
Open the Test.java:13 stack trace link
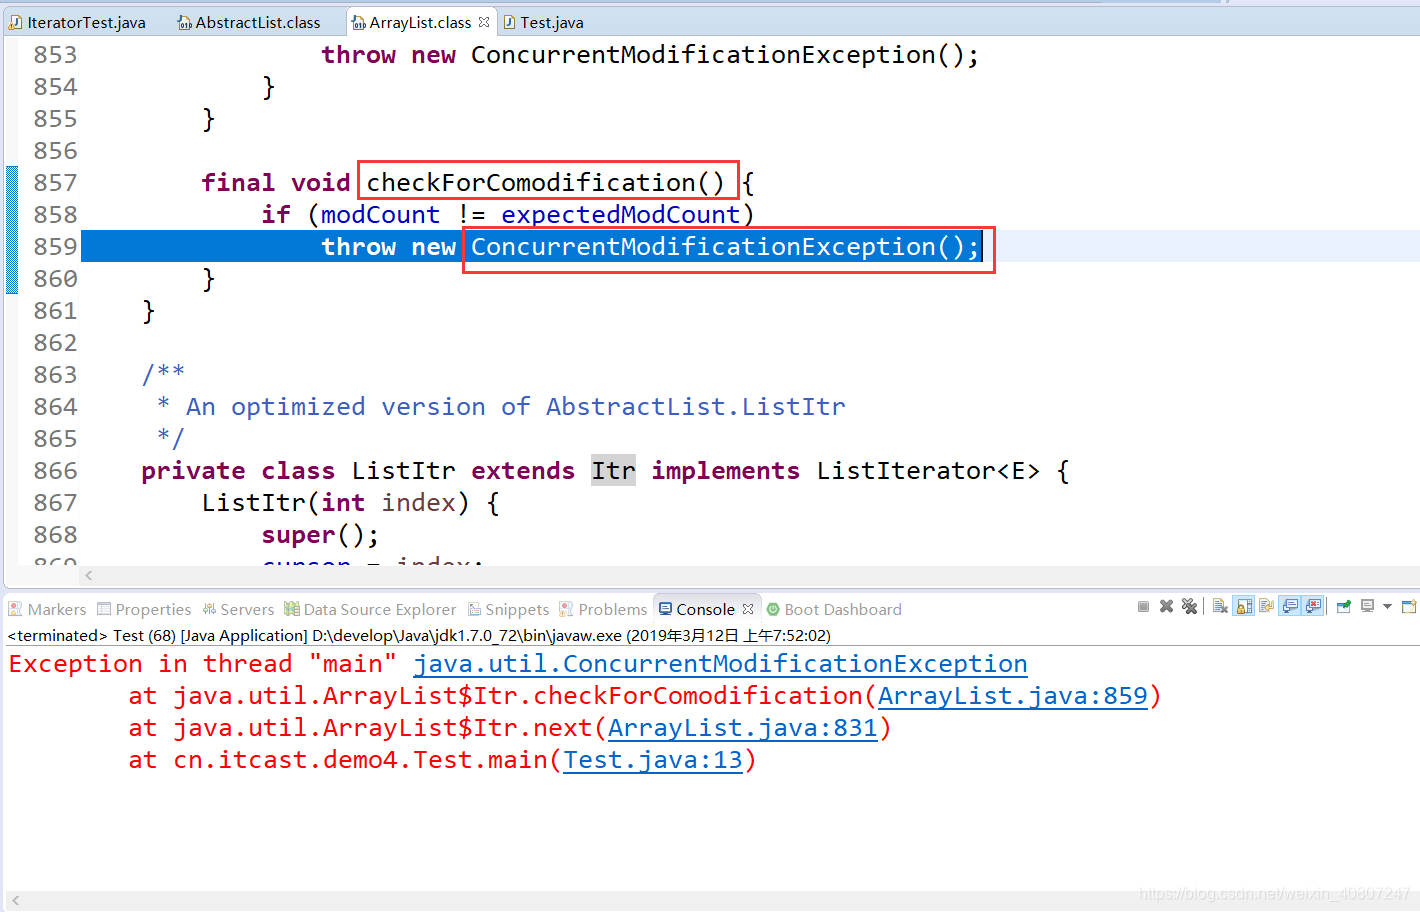(x=653, y=760)
